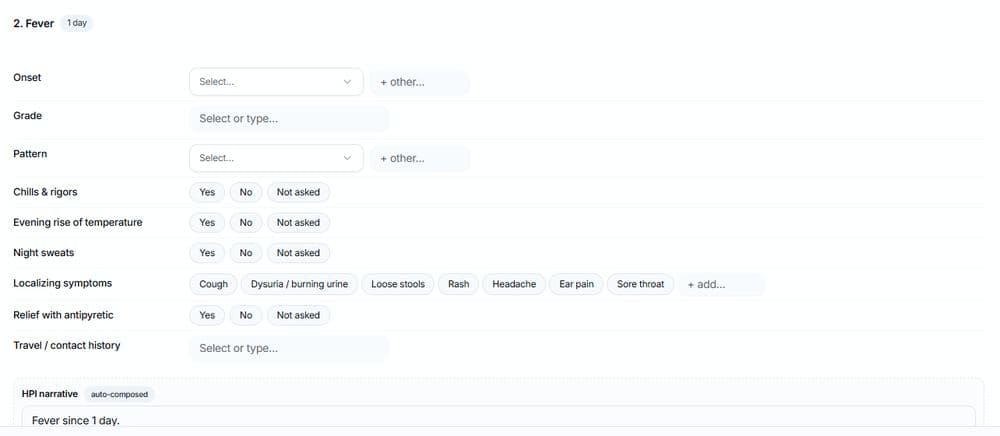Viewport: 1000px width, 436px height.
Task: Click the Pattern '+ other...' field
Action: (x=420, y=159)
